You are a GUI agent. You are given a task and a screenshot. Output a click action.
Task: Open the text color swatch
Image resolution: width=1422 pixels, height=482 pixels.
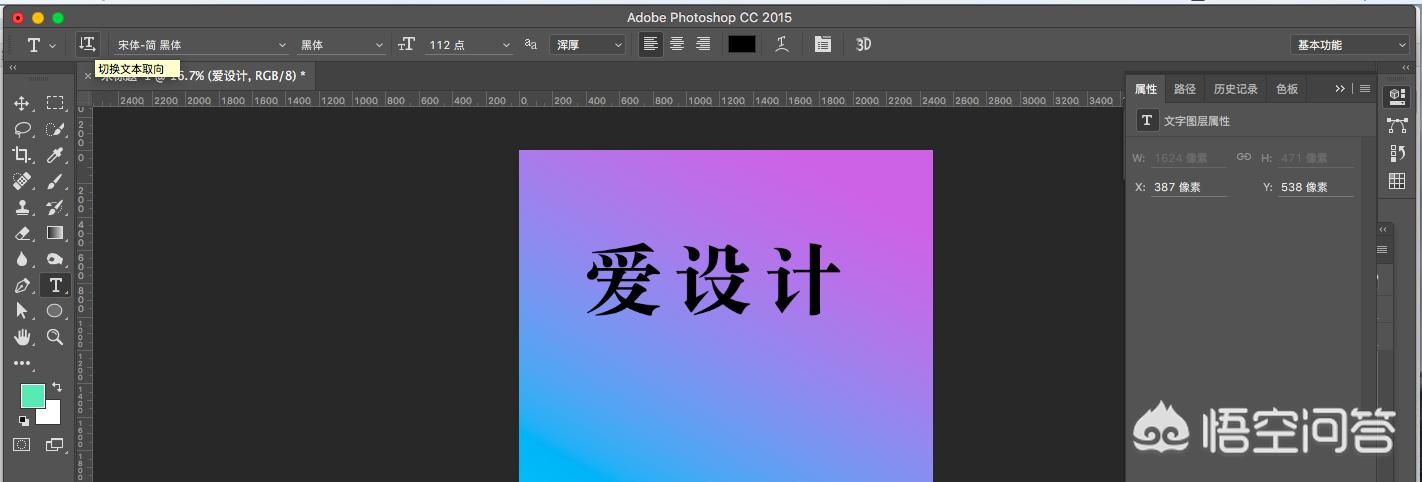click(742, 44)
